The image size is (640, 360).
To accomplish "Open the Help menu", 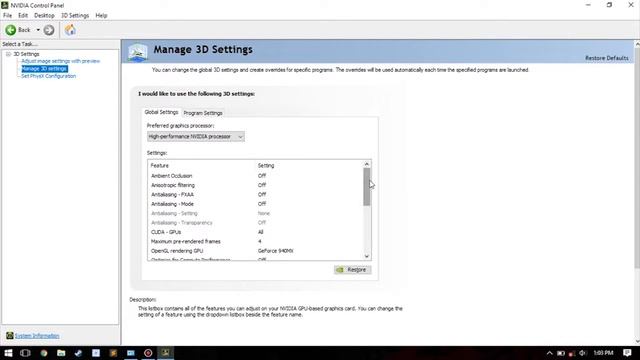I will pyautogui.click(x=101, y=16).
